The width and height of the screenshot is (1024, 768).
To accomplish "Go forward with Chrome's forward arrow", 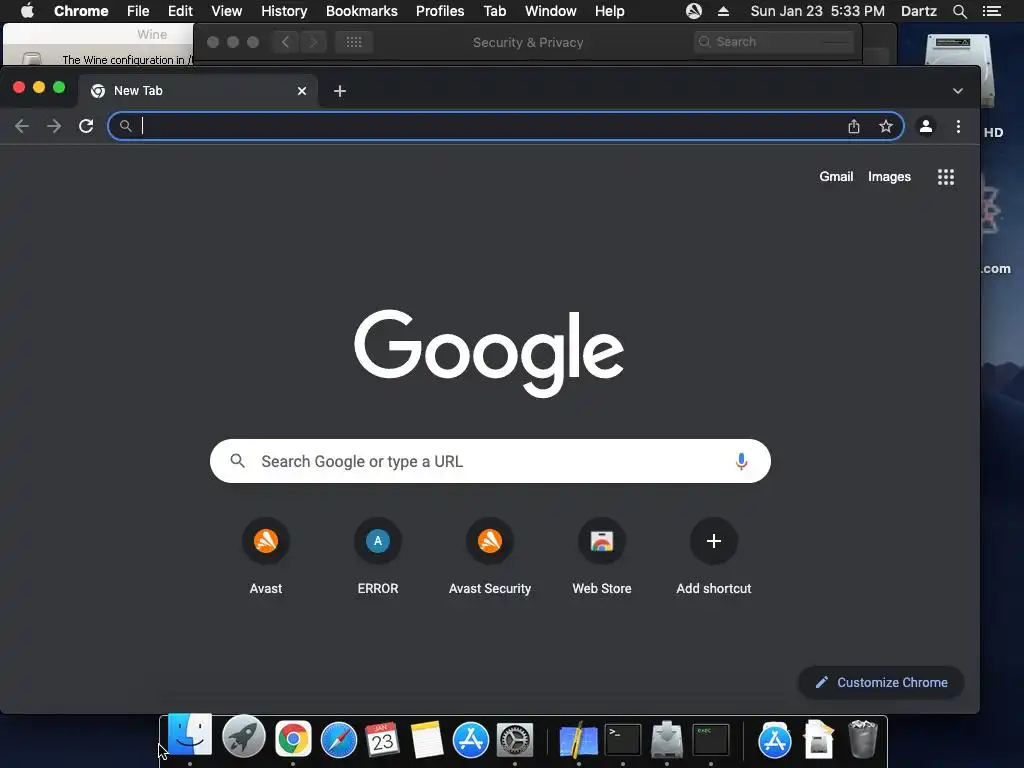I will (x=54, y=126).
